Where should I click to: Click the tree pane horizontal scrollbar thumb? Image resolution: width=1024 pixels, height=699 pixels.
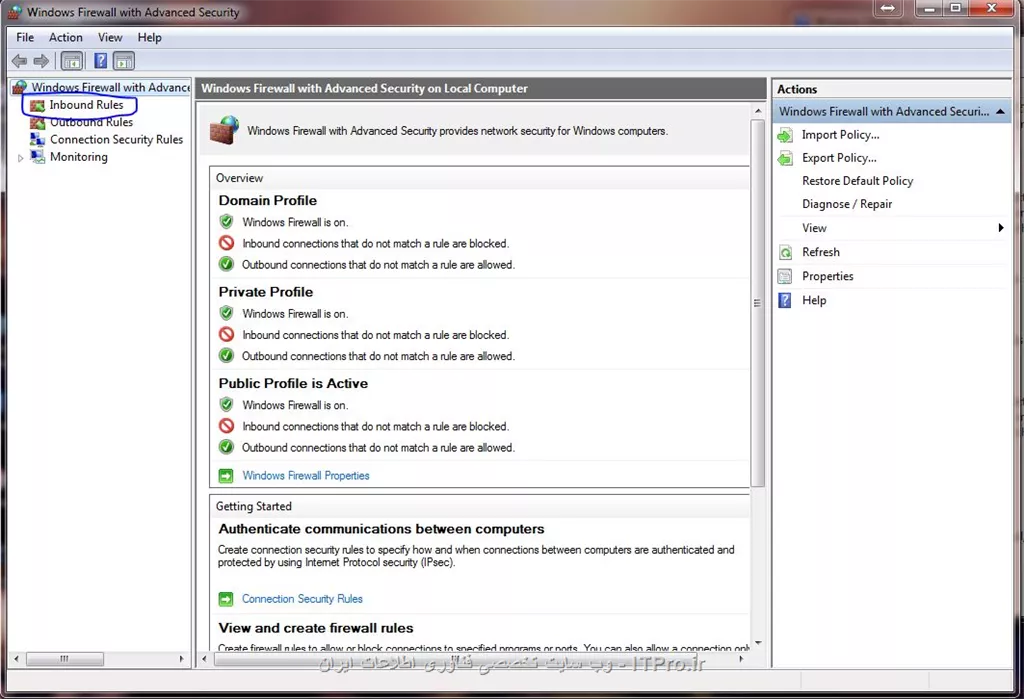[65, 659]
